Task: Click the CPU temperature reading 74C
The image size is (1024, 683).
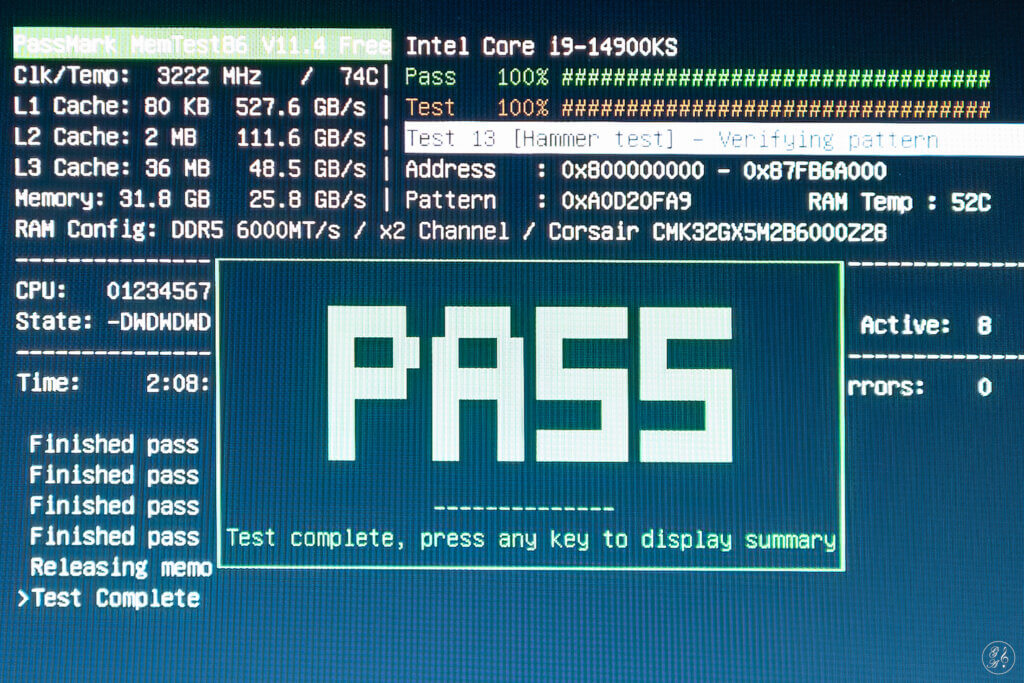Action: [359, 76]
